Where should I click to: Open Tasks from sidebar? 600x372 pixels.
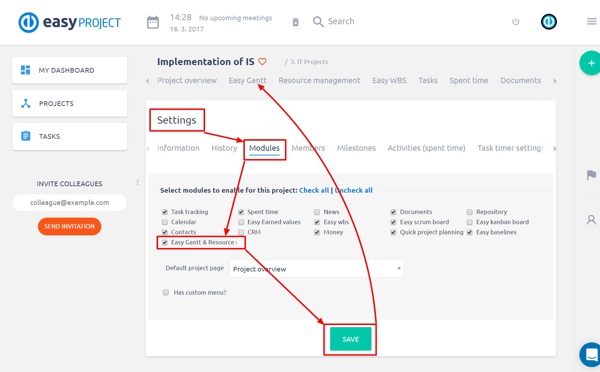tap(69, 136)
